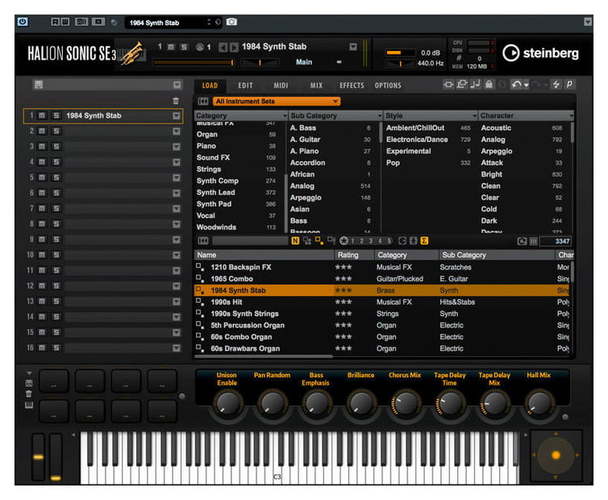Image resolution: width=608 pixels, height=500 pixels.
Task: Adjust the header slot pan slider
Action: 259,62
